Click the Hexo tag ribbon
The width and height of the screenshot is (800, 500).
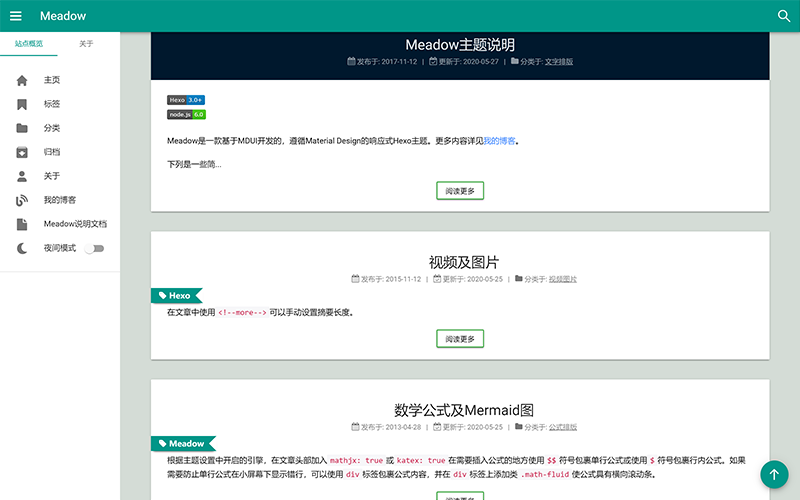pos(176,296)
